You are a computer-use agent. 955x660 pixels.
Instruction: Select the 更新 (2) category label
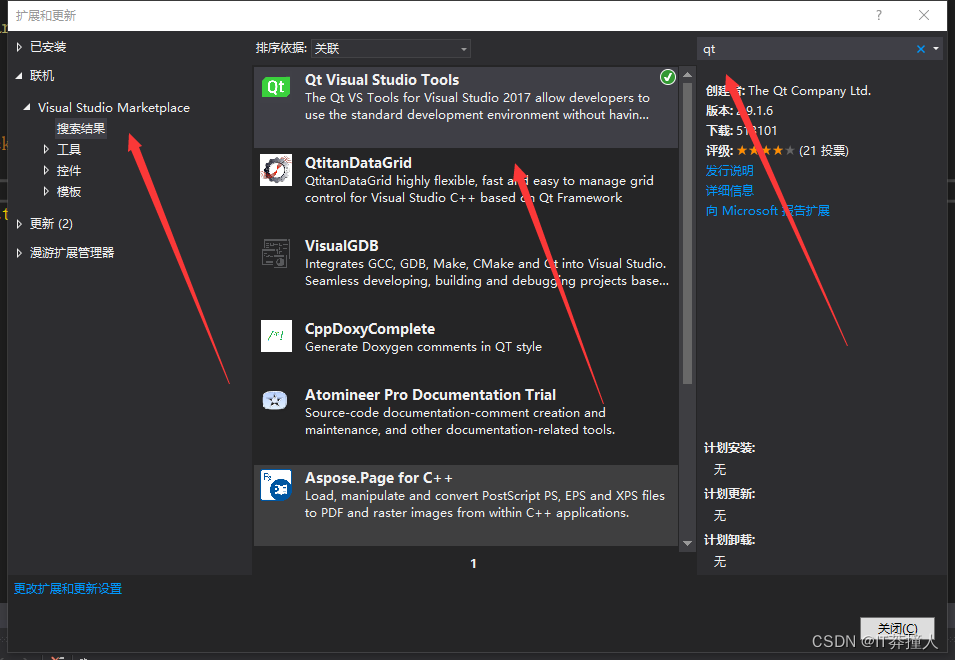pos(51,223)
